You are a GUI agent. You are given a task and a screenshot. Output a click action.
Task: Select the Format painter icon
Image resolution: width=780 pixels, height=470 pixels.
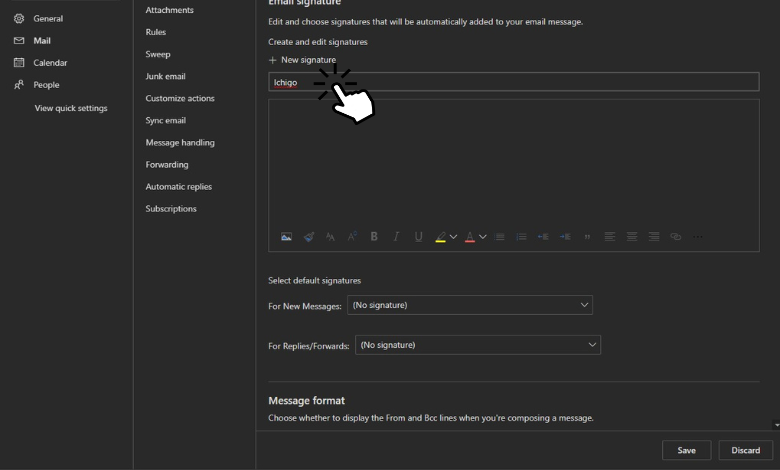coord(309,237)
